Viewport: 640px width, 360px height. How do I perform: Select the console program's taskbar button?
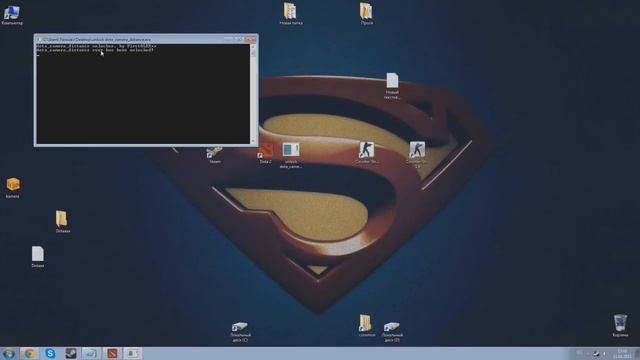pos(133,353)
